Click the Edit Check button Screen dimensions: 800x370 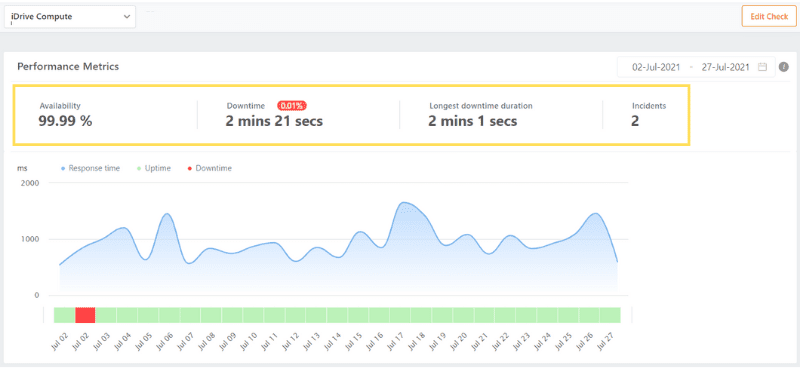coord(769,16)
